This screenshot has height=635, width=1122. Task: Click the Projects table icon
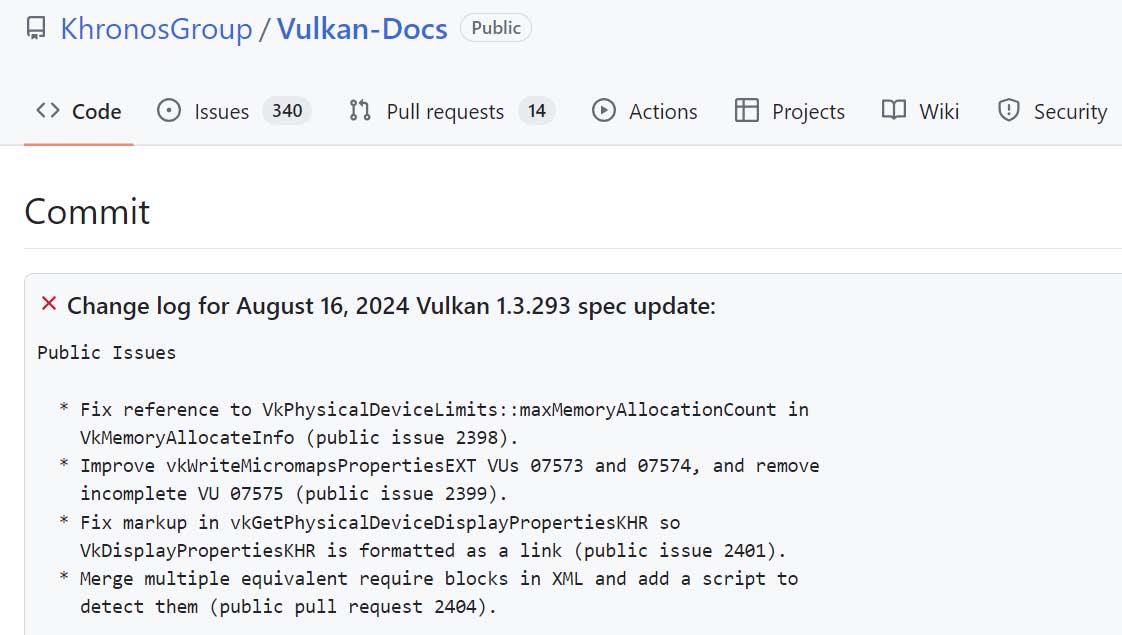[747, 111]
